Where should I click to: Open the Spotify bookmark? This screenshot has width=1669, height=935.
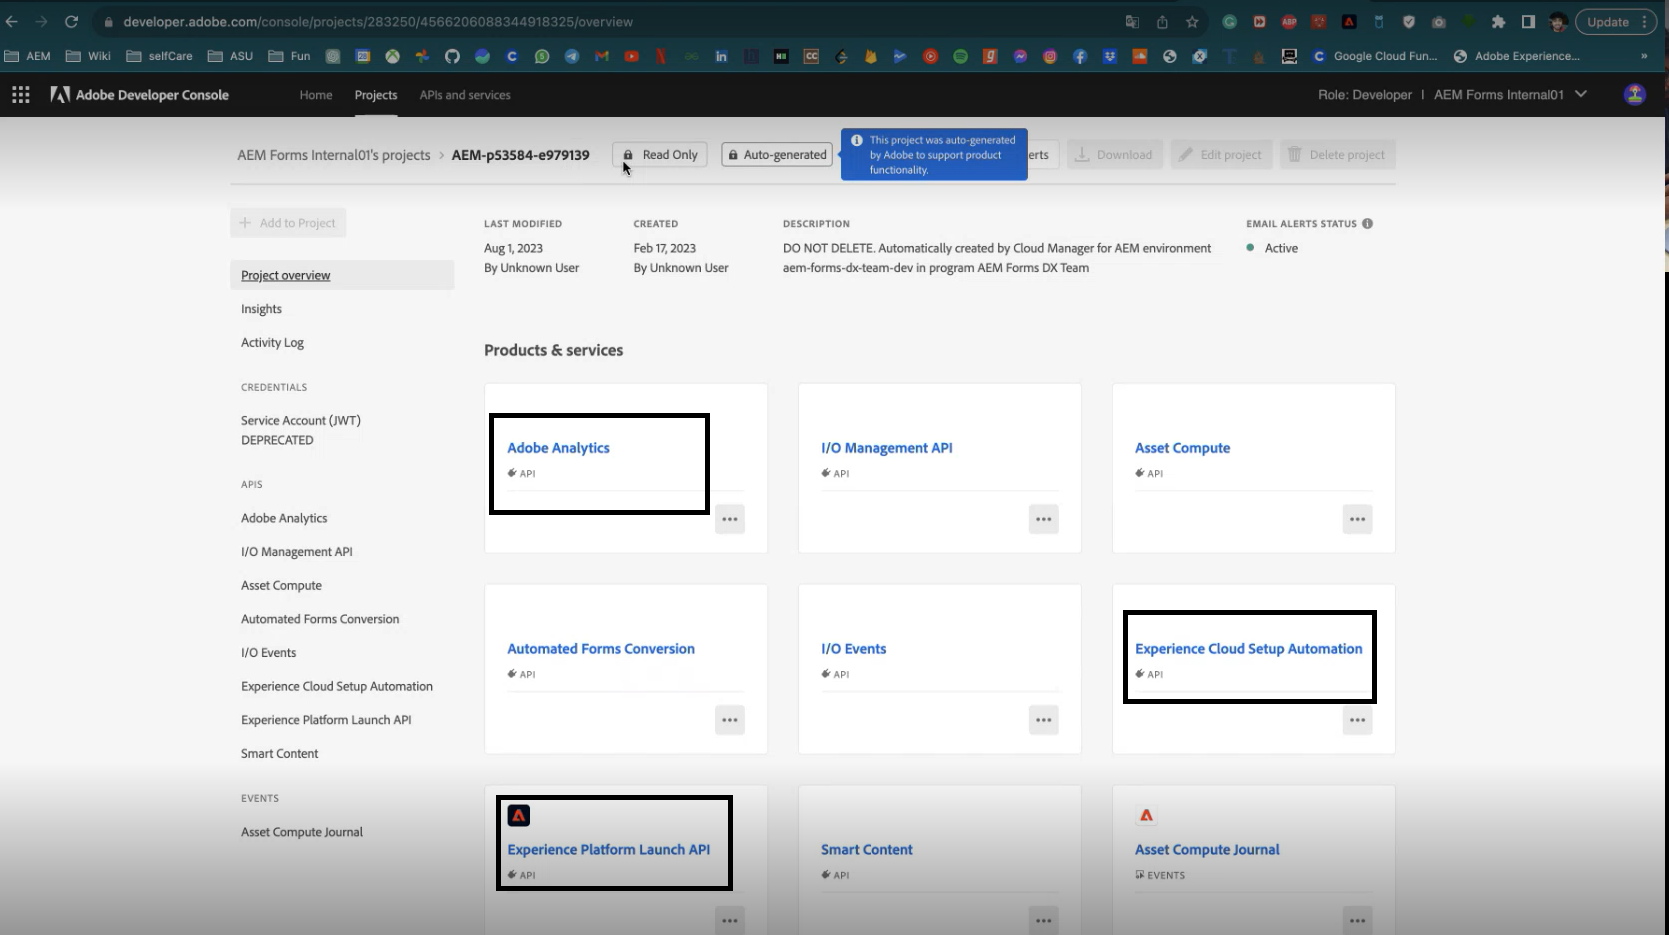[960, 56]
